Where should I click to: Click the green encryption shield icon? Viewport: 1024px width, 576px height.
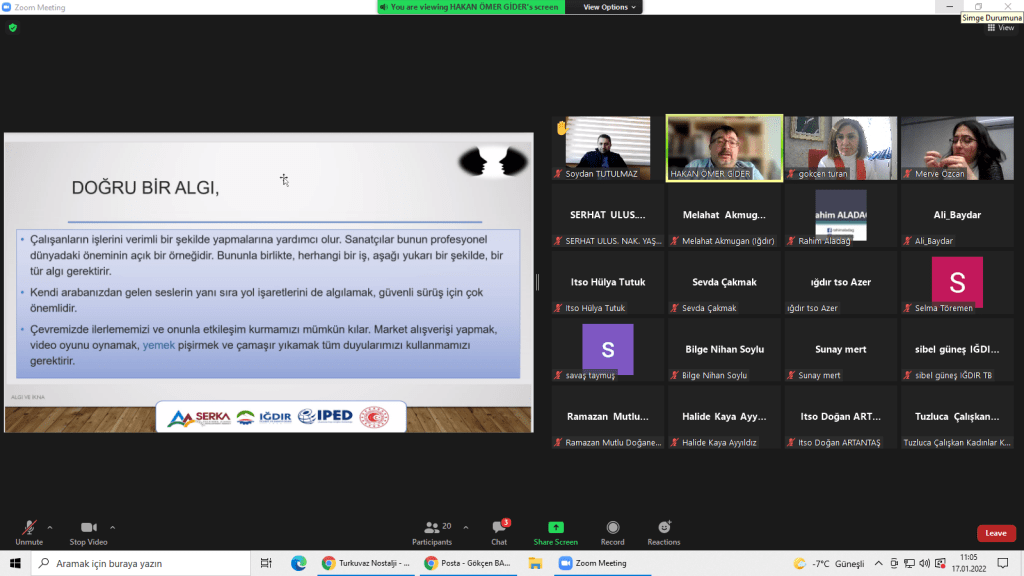[12, 28]
